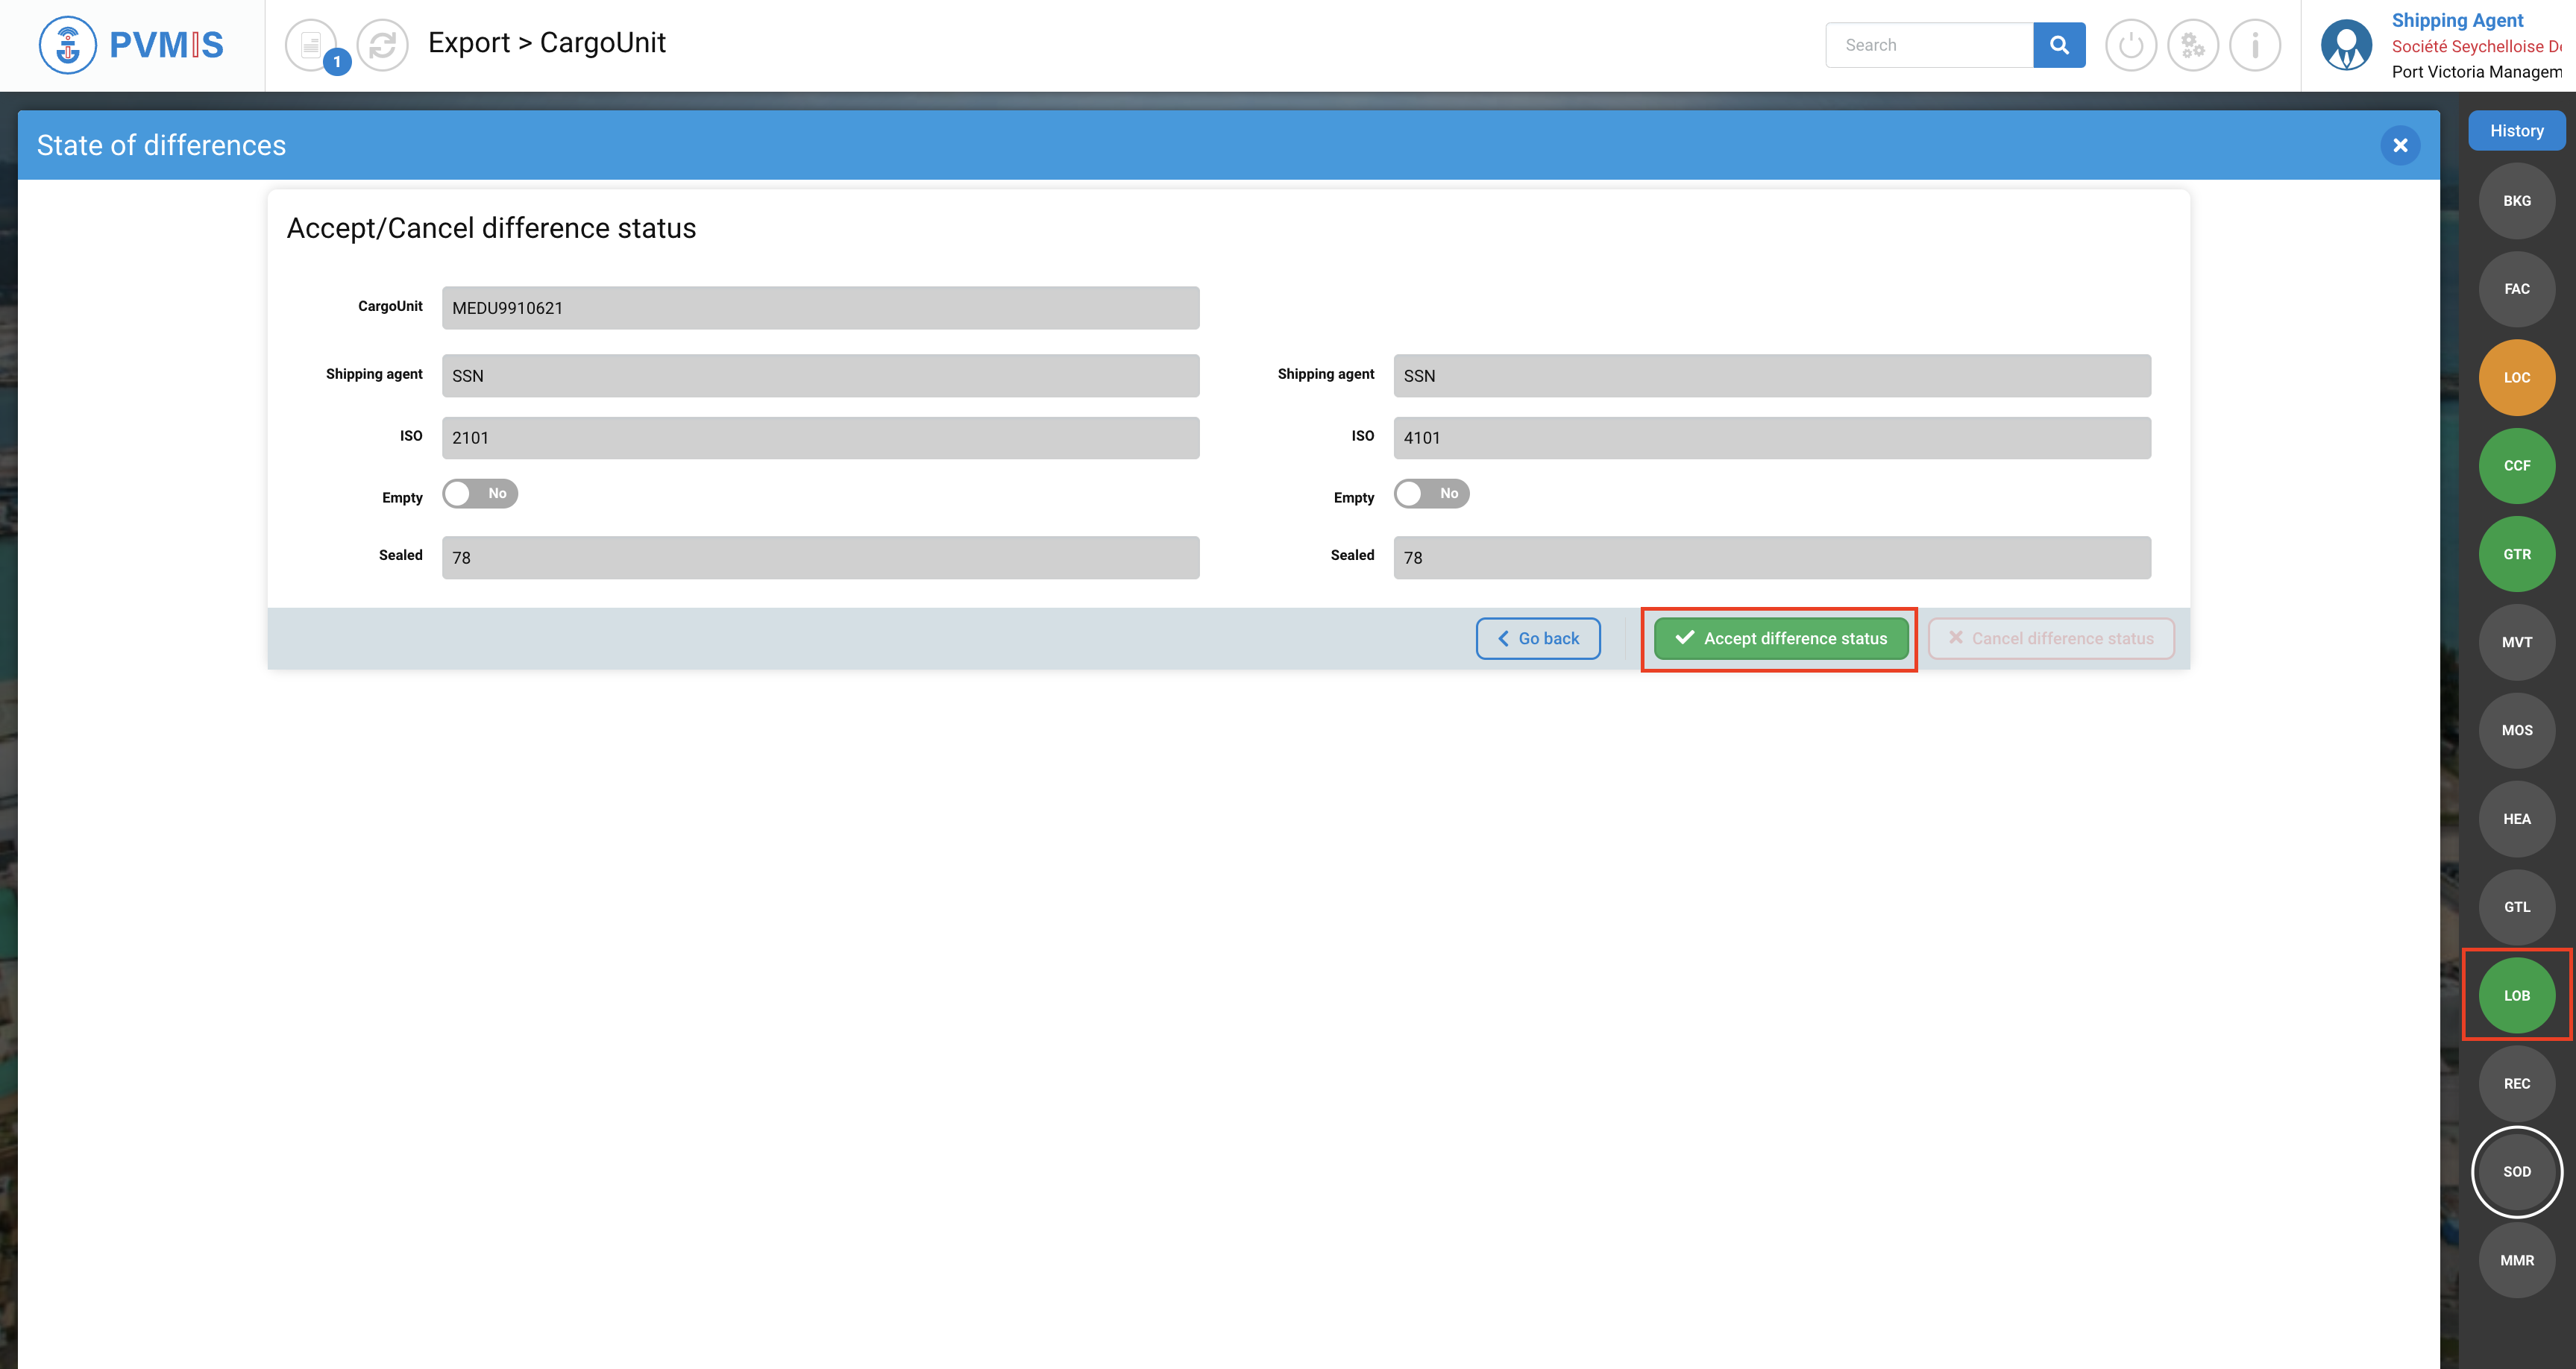Viewport: 2576px width, 1369px height.
Task: Click the magnifier search button
Action: tap(2059, 45)
